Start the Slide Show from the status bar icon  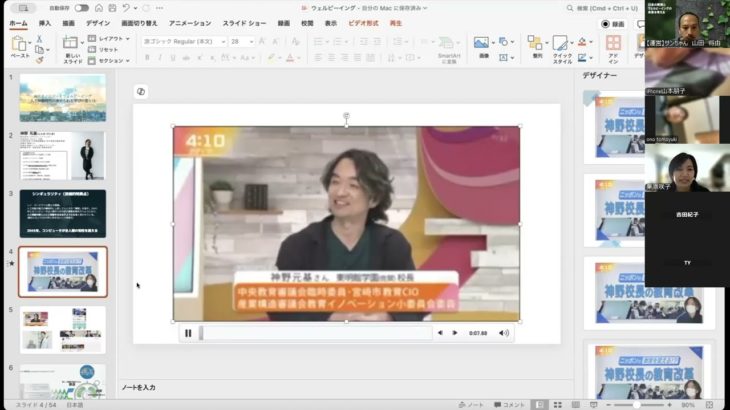point(594,405)
